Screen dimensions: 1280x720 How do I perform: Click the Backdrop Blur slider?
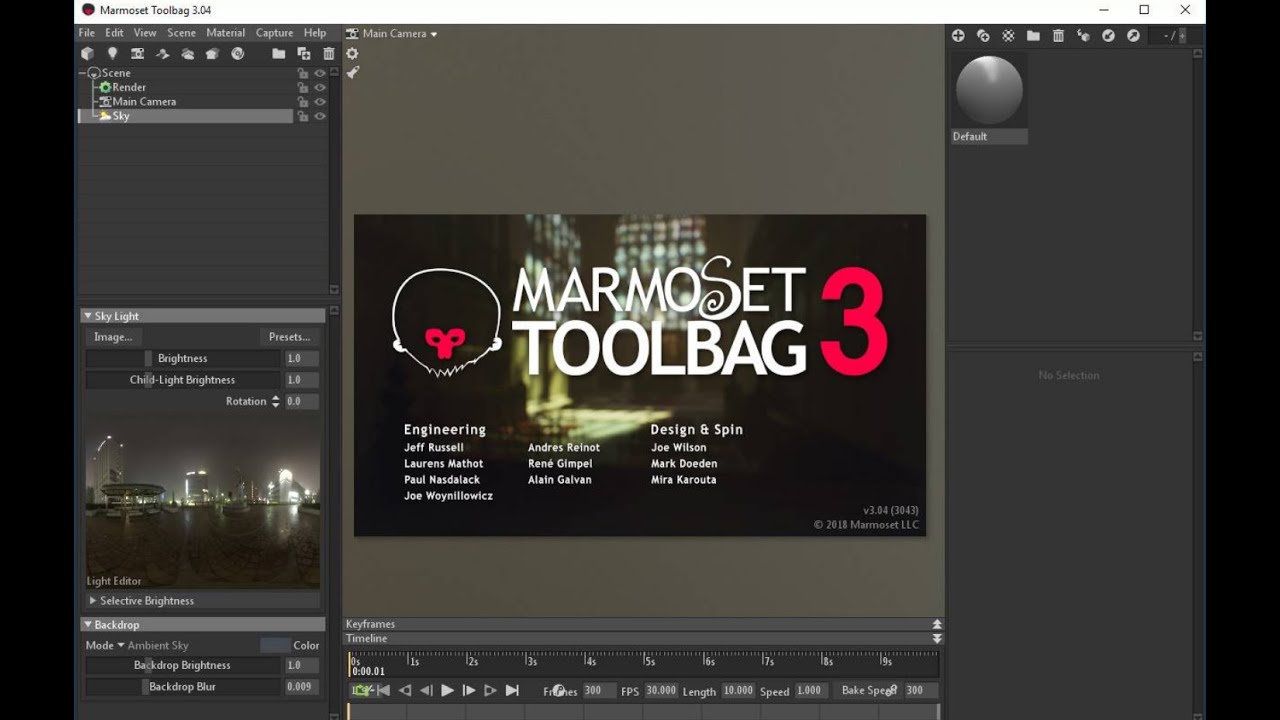click(182, 687)
